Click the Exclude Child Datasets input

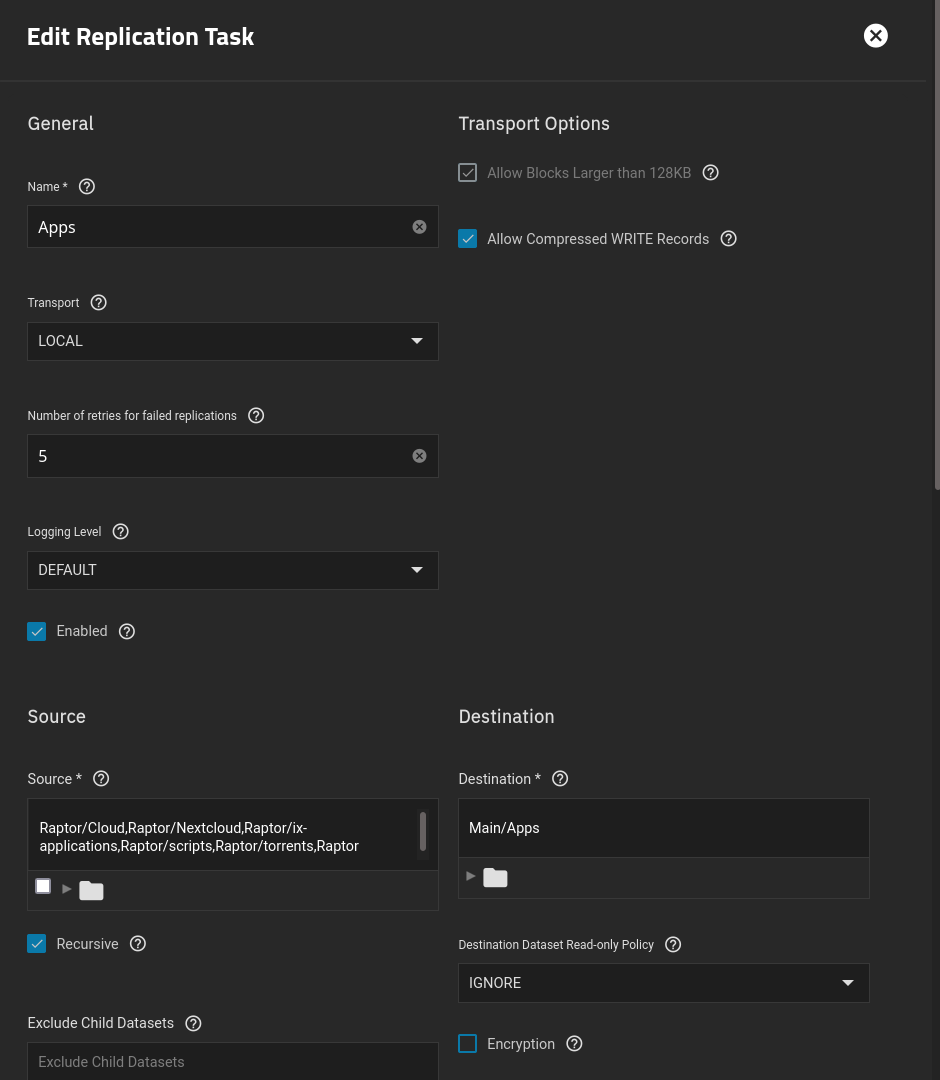tap(232, 1062)
